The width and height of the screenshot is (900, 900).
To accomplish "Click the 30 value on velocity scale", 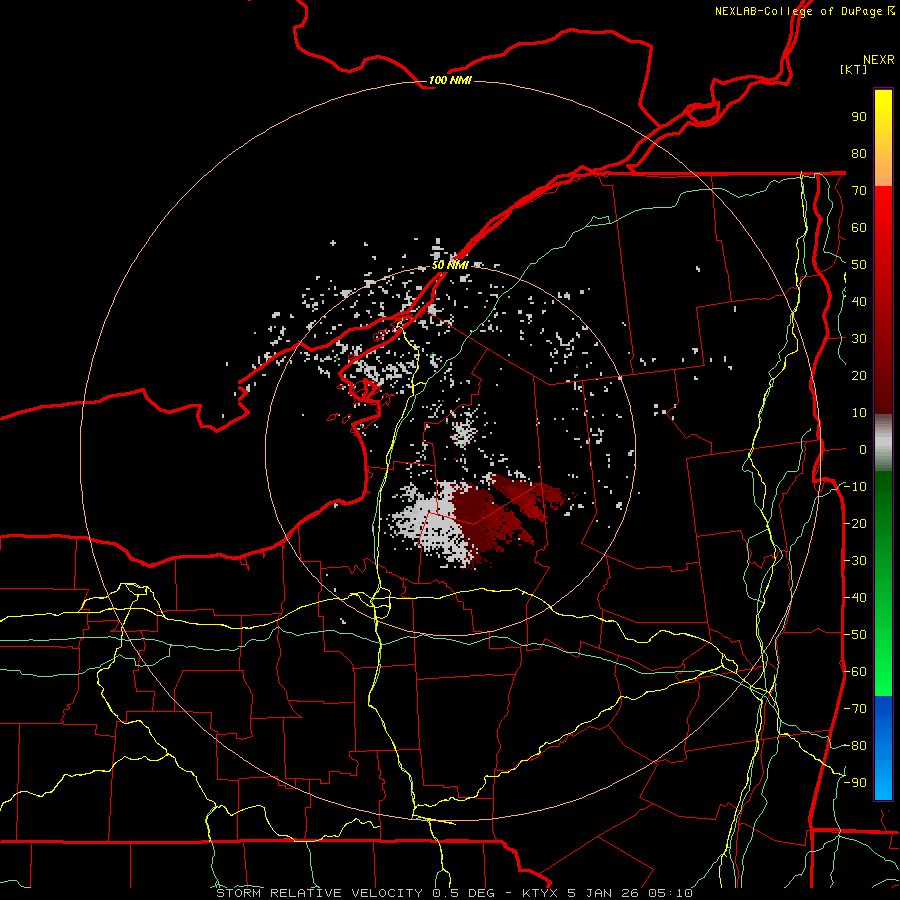I will point(859,339).
